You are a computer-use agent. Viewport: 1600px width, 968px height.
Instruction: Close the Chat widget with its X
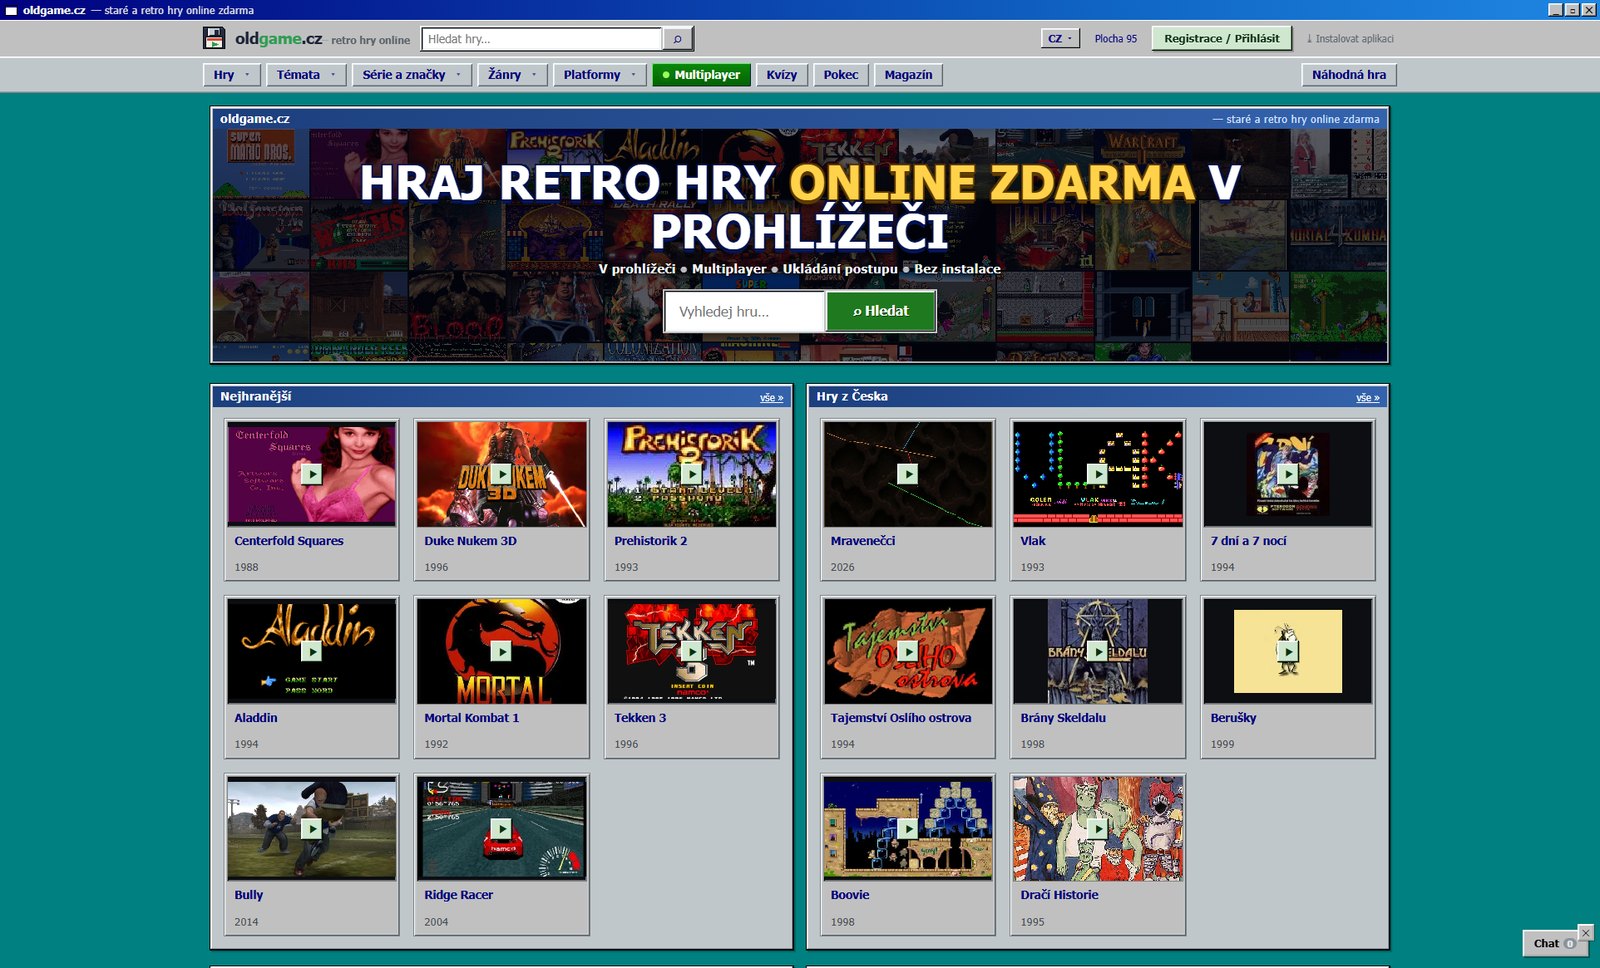point(1585,932)
